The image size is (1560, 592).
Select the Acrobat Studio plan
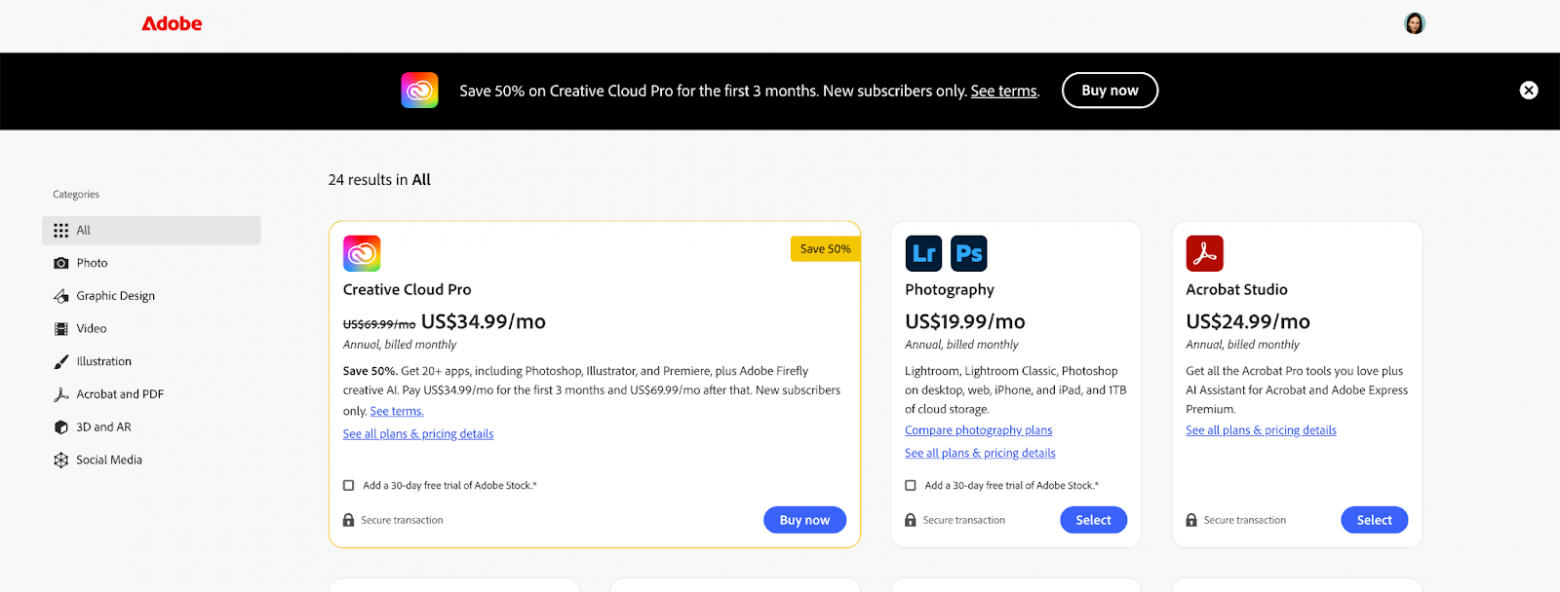[x=1373, y=520]
